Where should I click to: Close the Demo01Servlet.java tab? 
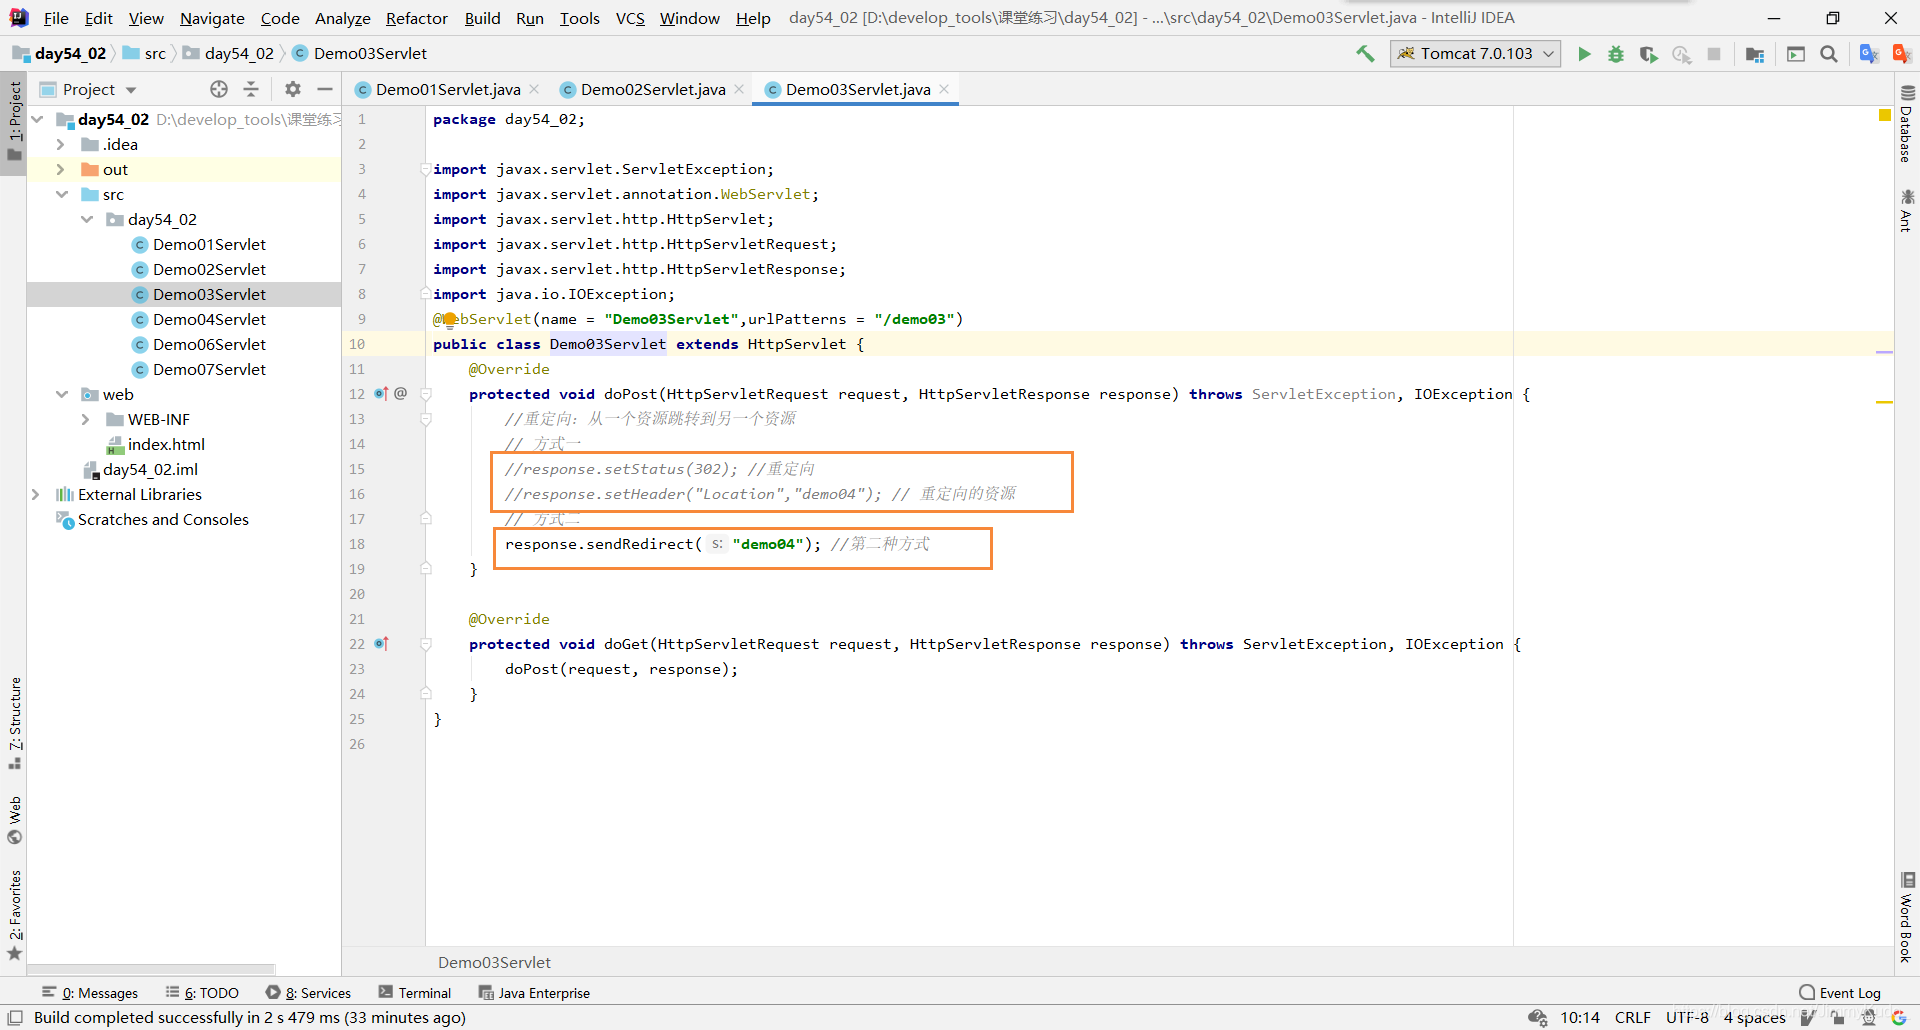tap(535, 89)
